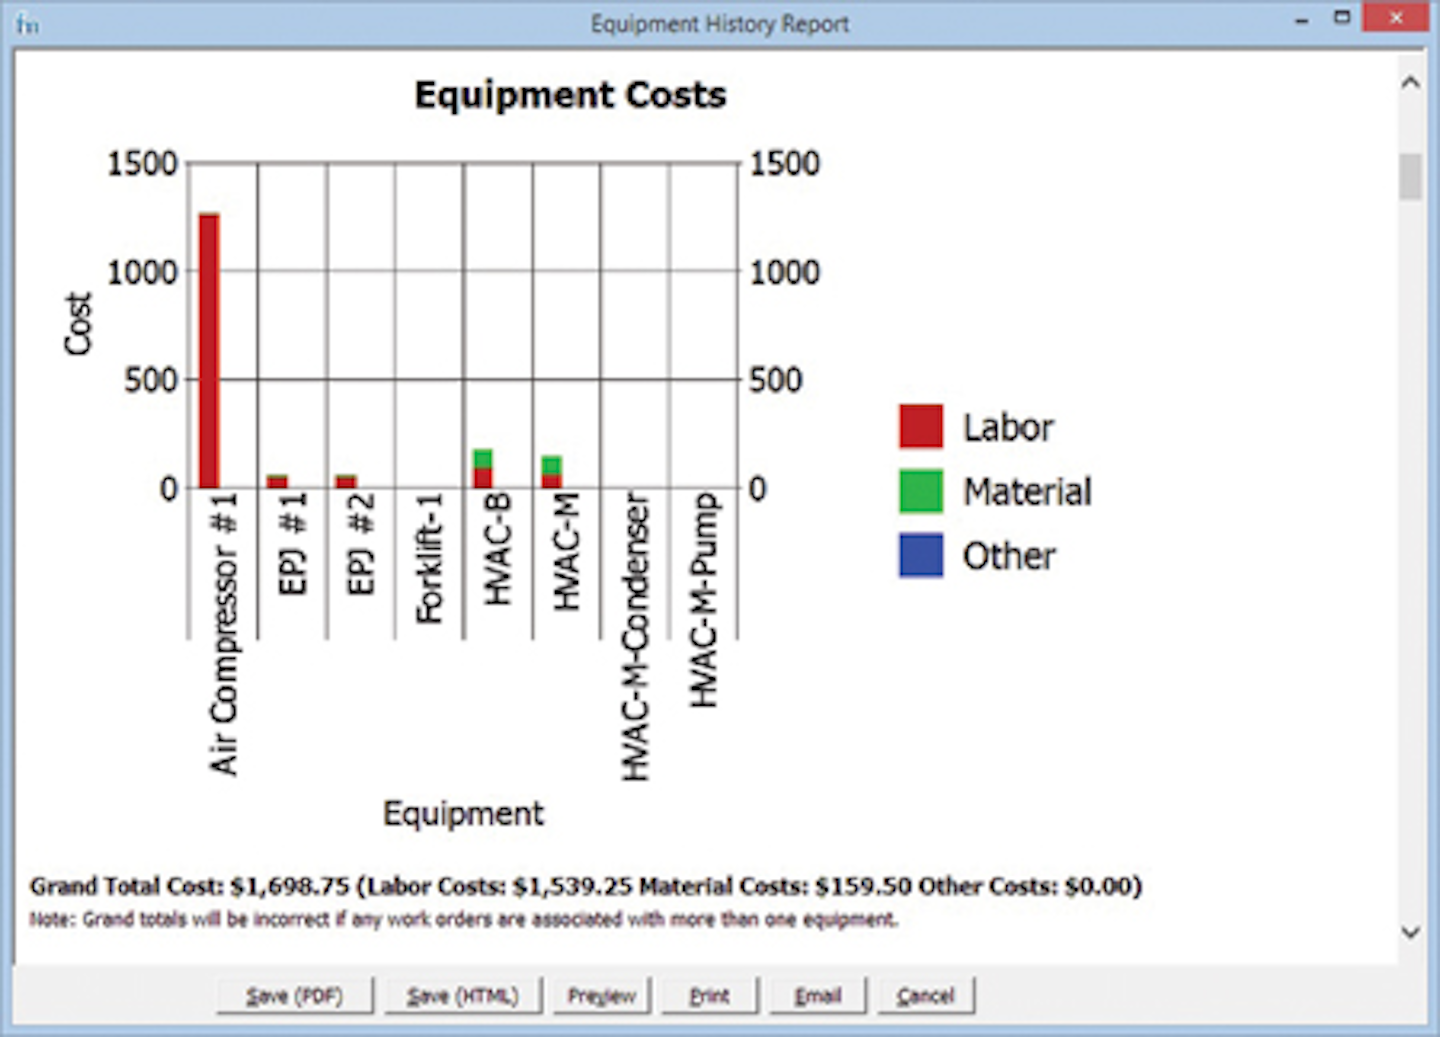This screenshot has height=1037, width=1440.
Task: Click the scrollbar up arrow
Action: click(x=1410, y=81)
